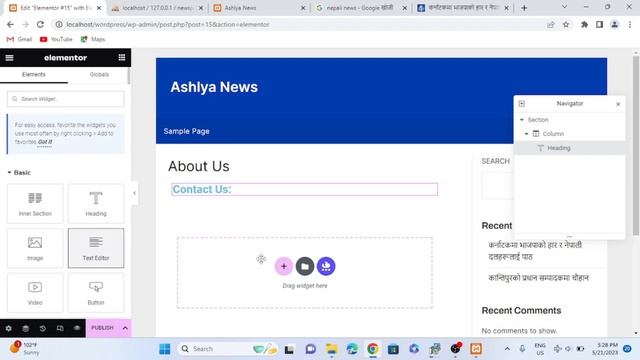Click the pink plus add-section button

coord(284,267)
